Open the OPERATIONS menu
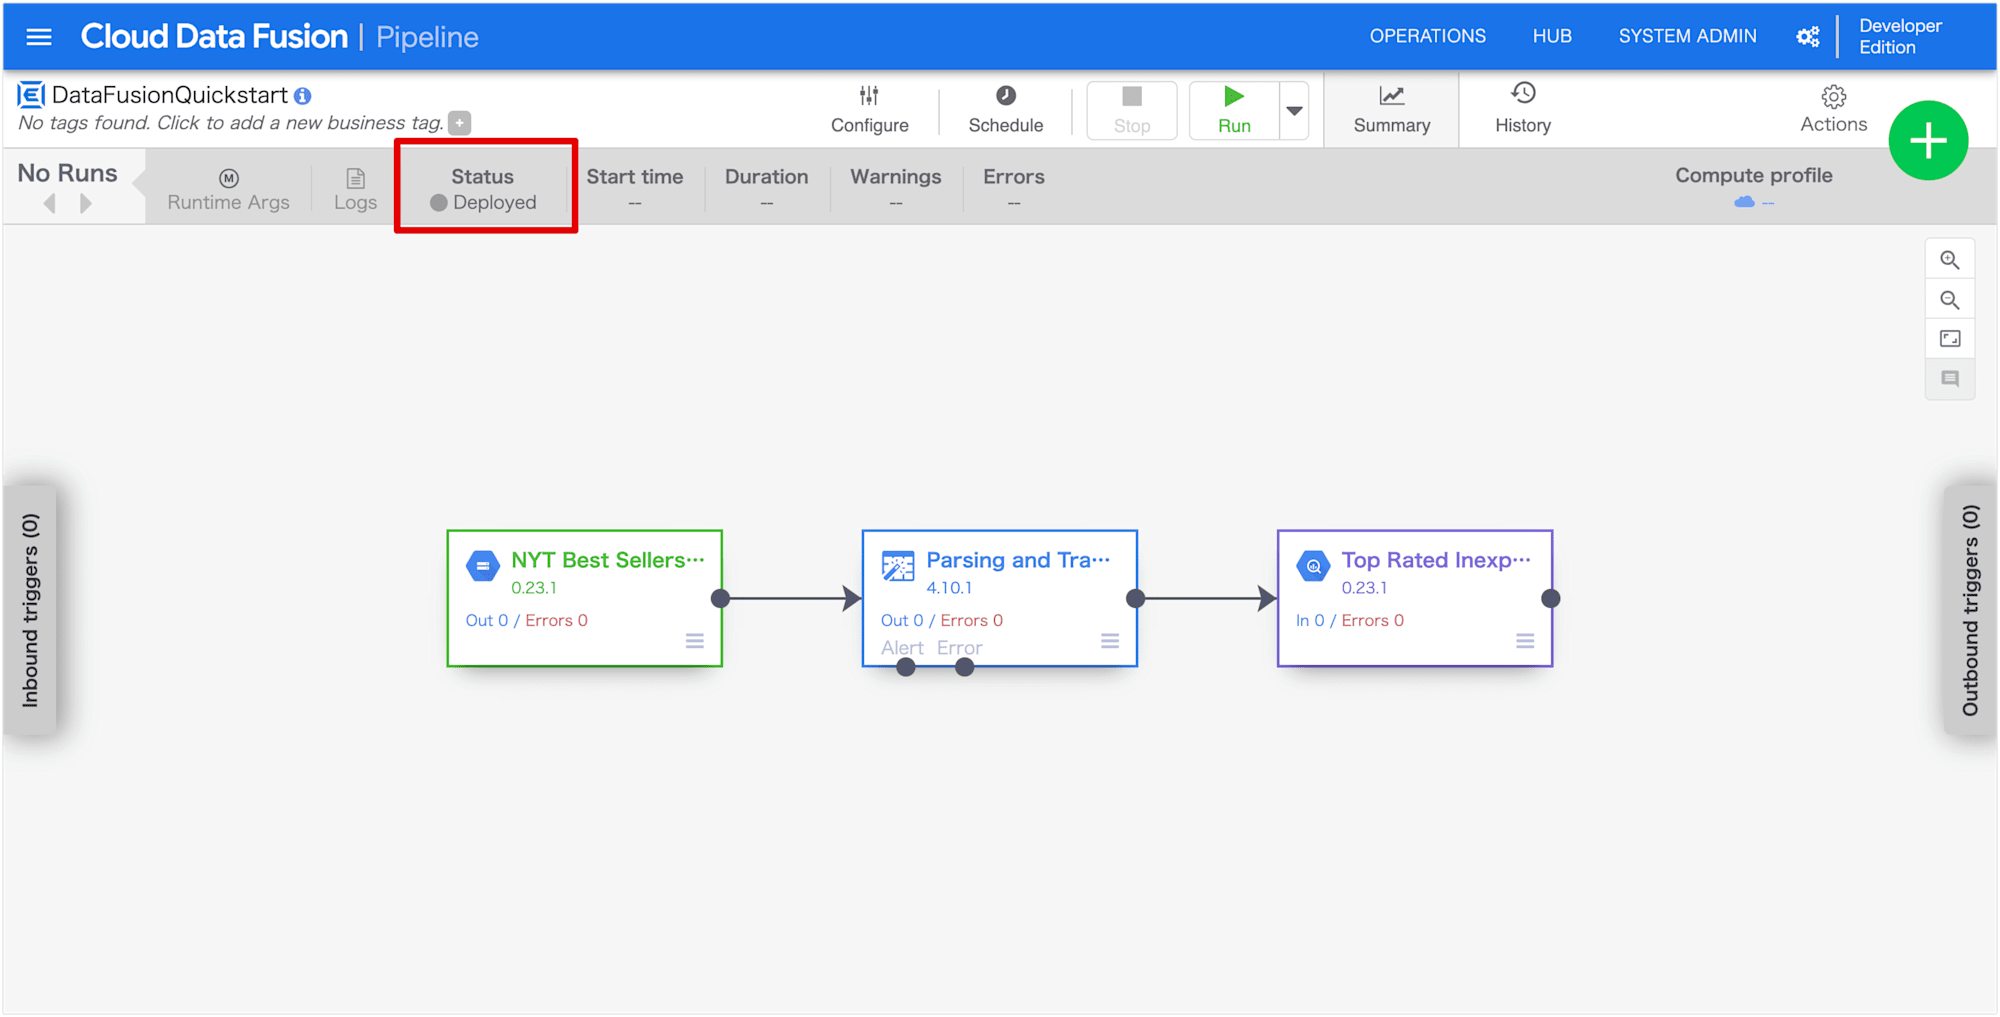This screenshot has width=2000, height=1017. pos(1427,36)
